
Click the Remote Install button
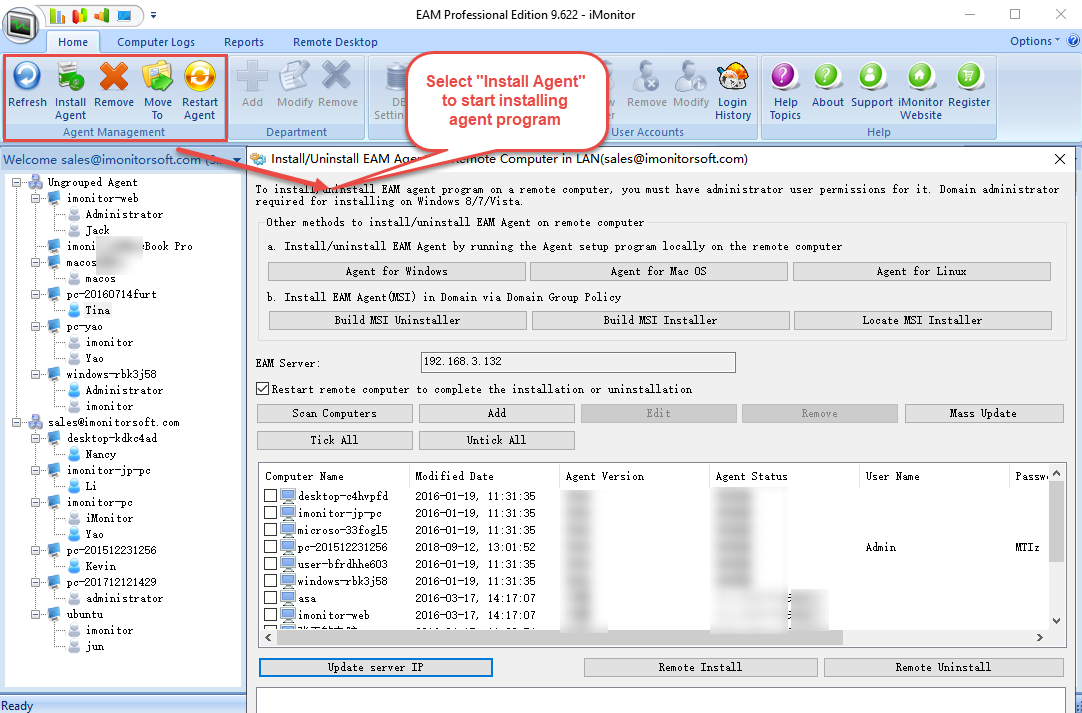700,667
